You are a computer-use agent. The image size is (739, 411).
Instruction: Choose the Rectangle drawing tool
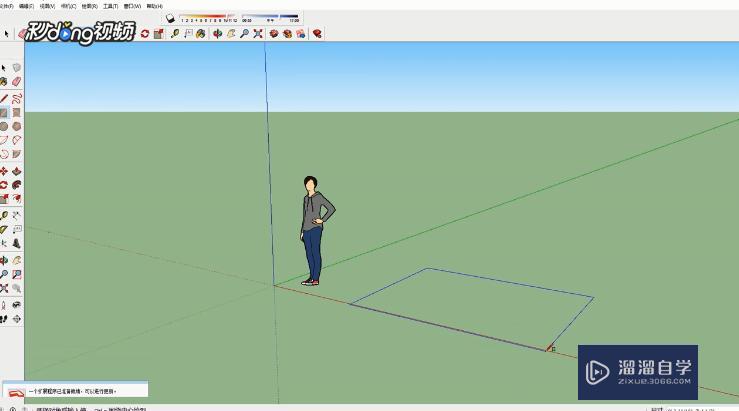tap(4, 113)
